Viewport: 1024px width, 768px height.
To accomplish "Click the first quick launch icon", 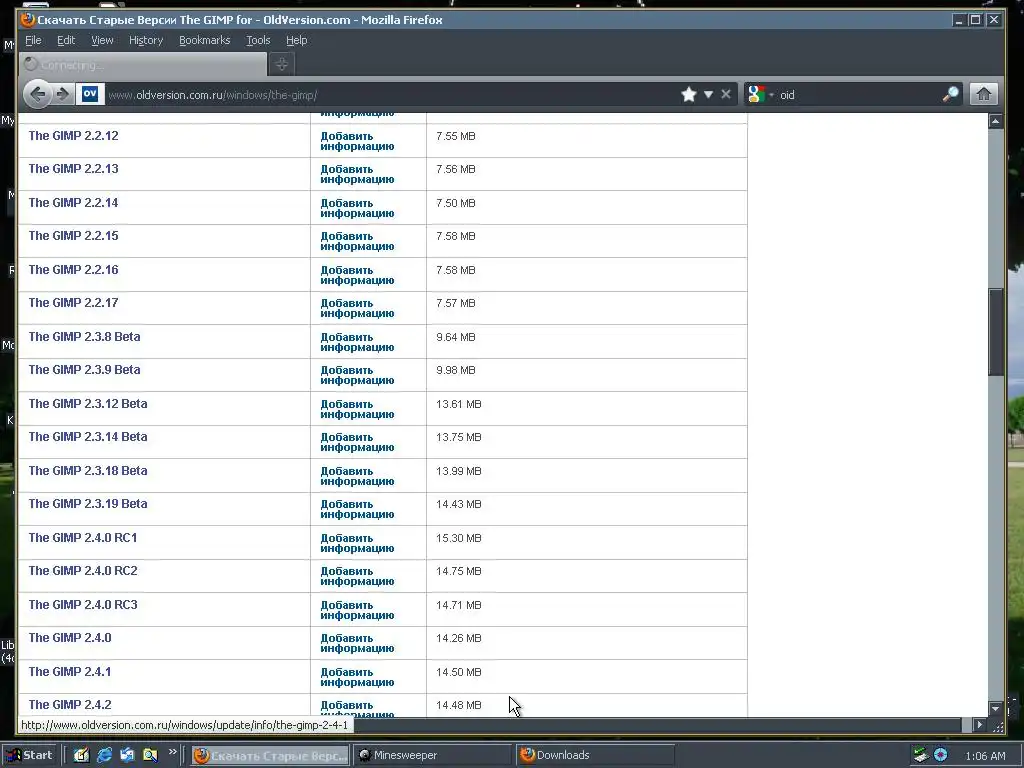I will point(81,756).
